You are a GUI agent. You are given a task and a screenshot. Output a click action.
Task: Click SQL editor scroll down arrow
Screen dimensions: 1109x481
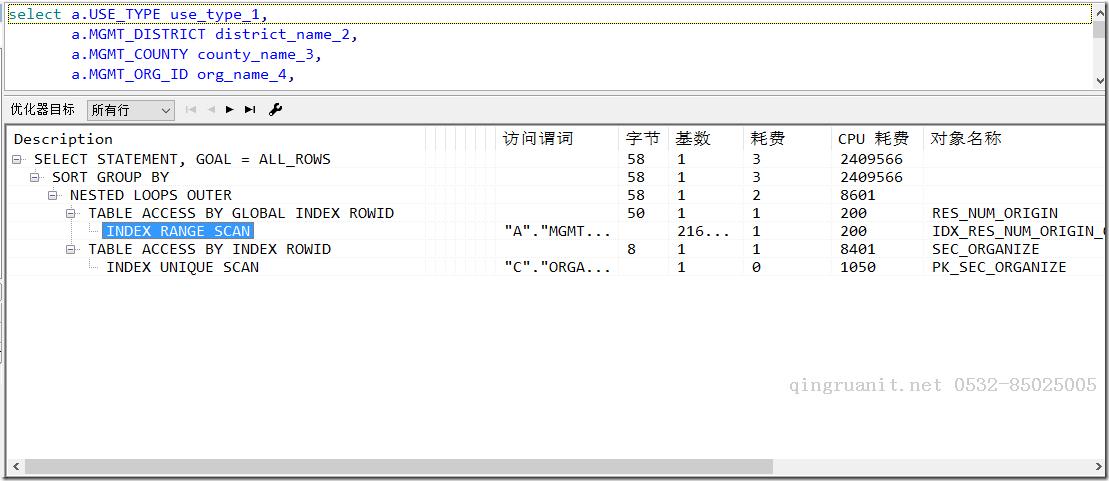pos(1100,81)
